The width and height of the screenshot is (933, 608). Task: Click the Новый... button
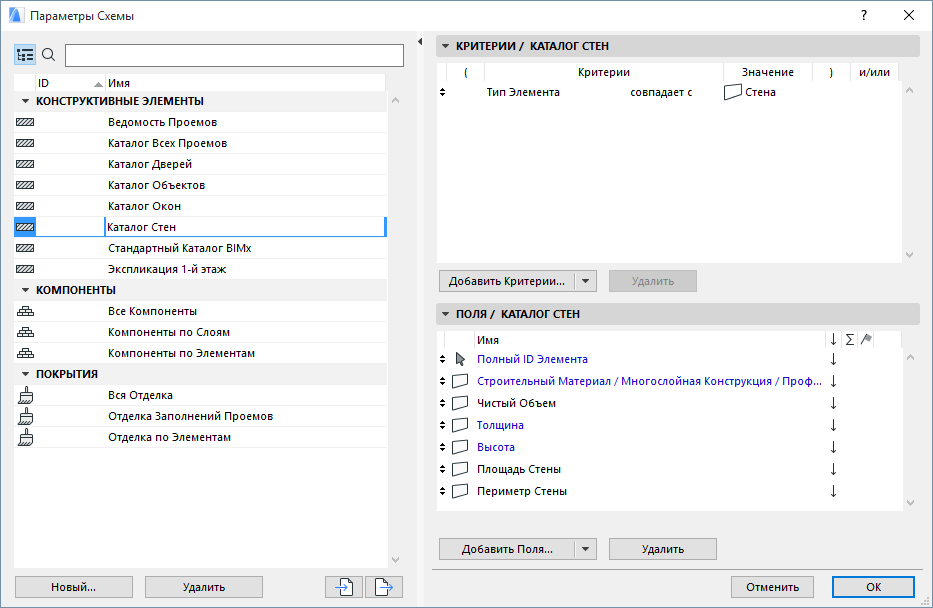point(74,587)
